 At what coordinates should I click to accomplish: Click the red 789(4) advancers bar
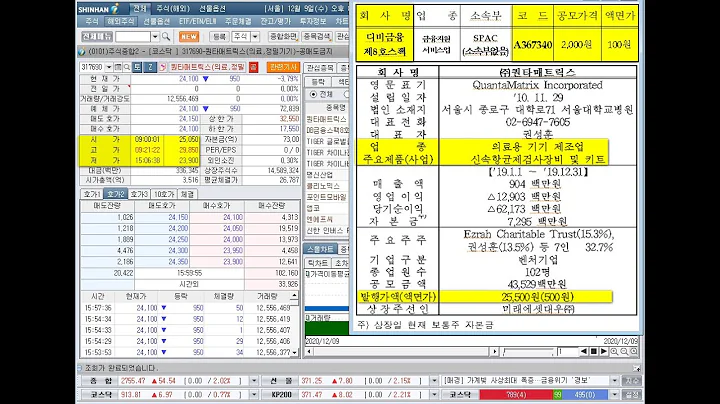516,394
